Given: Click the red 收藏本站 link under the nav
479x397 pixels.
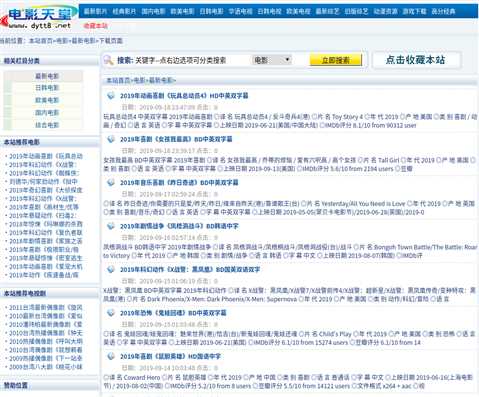Looking at the screenshot, I should click(95, 25).
